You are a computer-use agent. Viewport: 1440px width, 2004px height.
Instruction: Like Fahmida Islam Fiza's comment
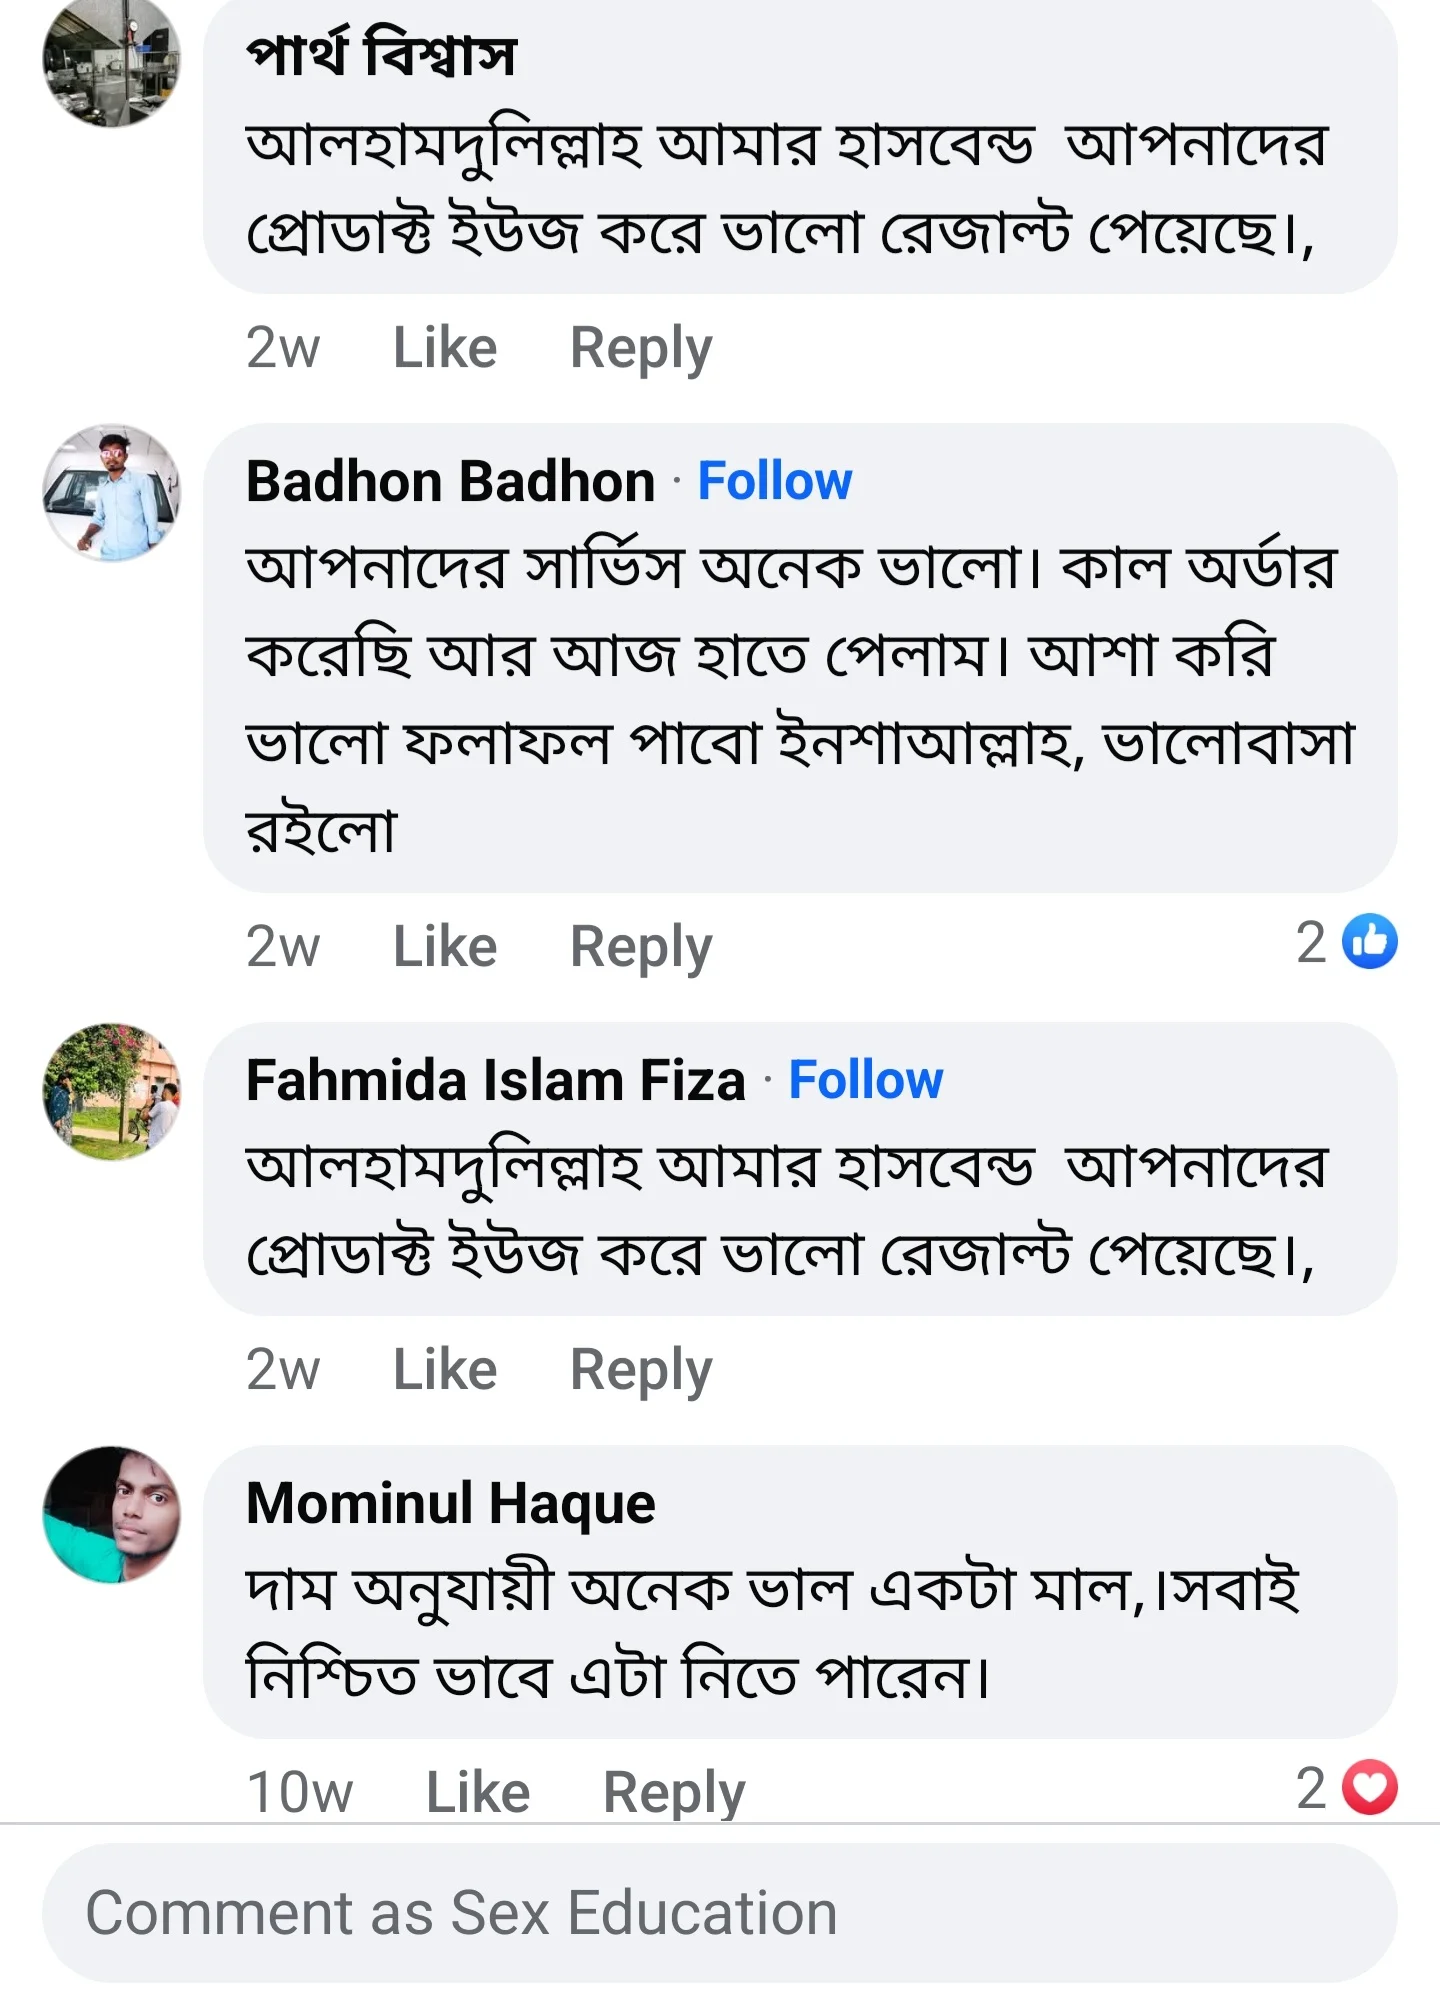(447, 1367)
